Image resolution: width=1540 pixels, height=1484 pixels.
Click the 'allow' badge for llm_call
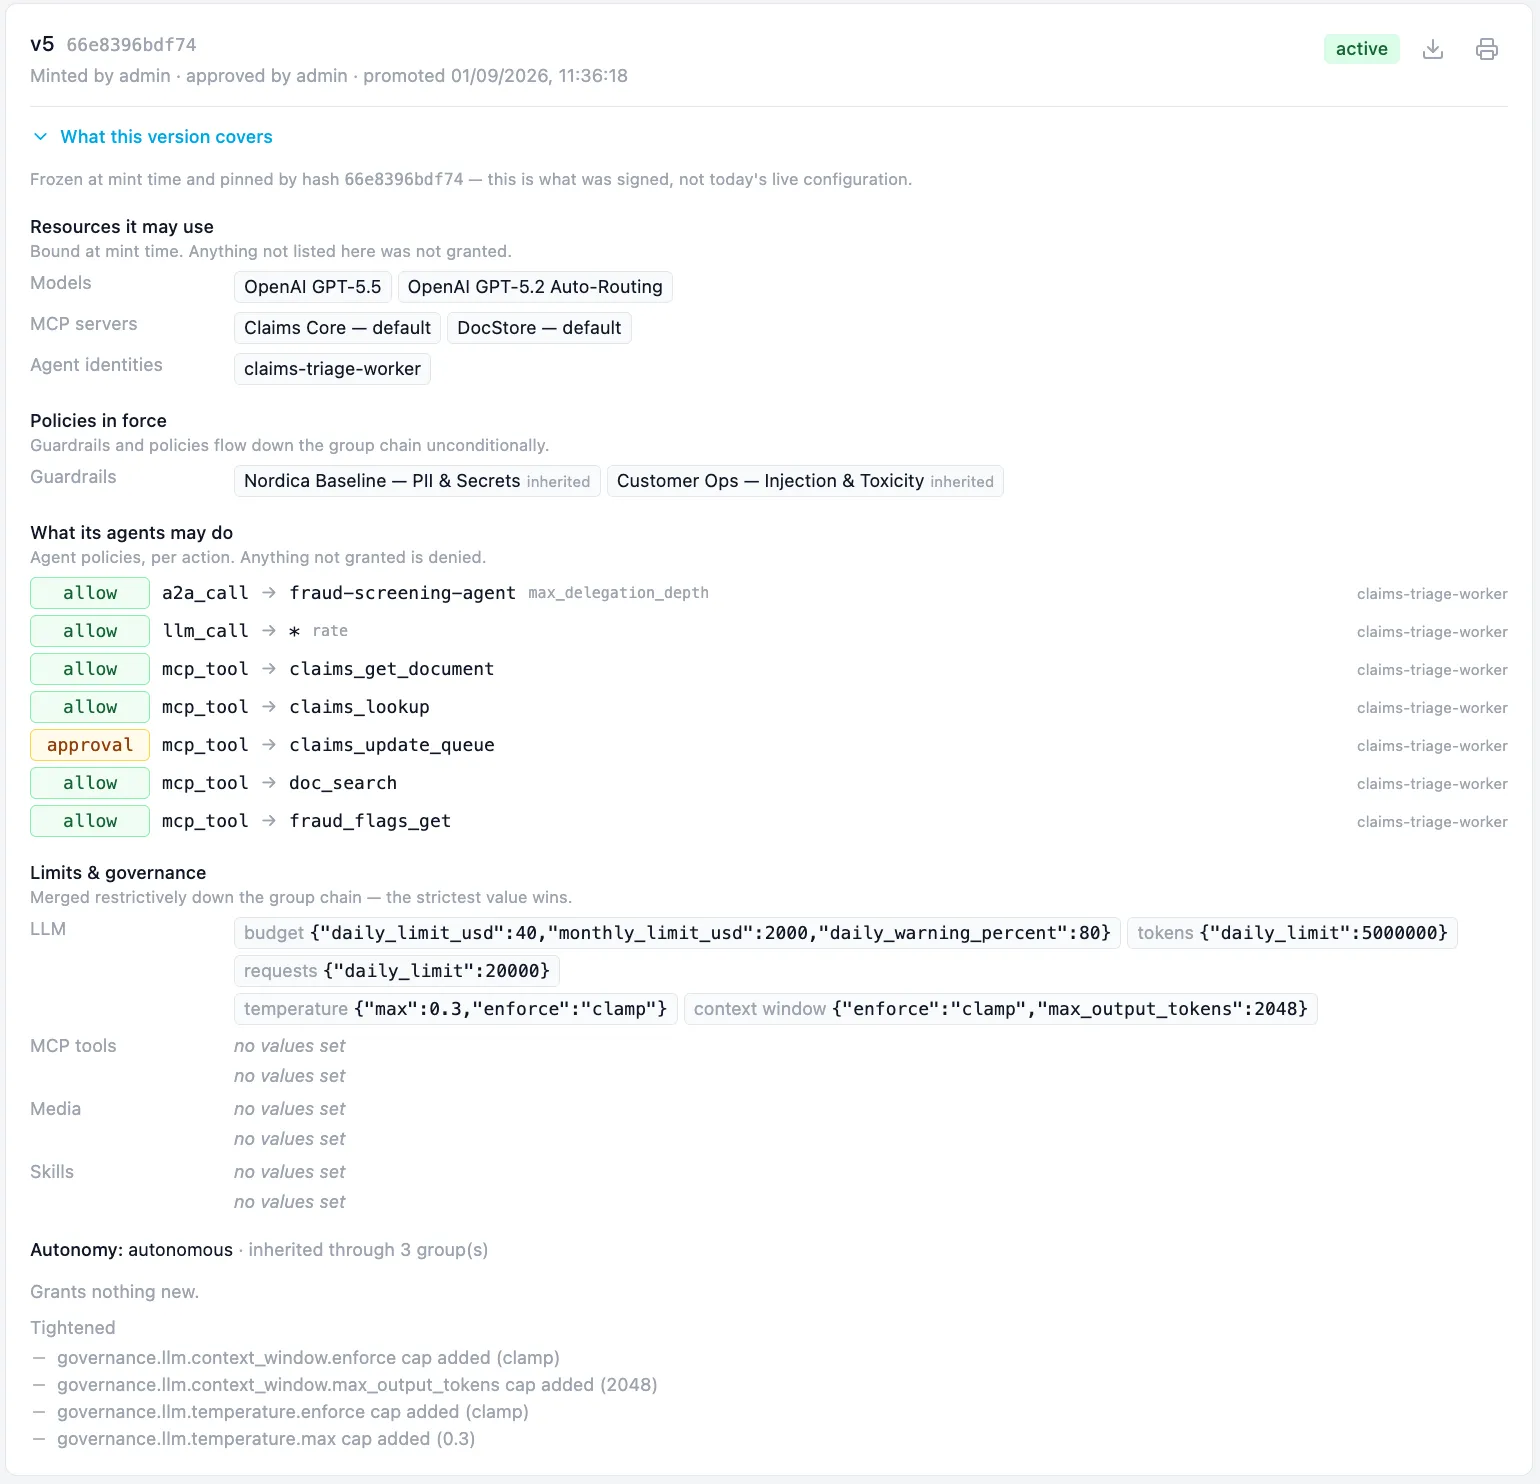point(90,631)
